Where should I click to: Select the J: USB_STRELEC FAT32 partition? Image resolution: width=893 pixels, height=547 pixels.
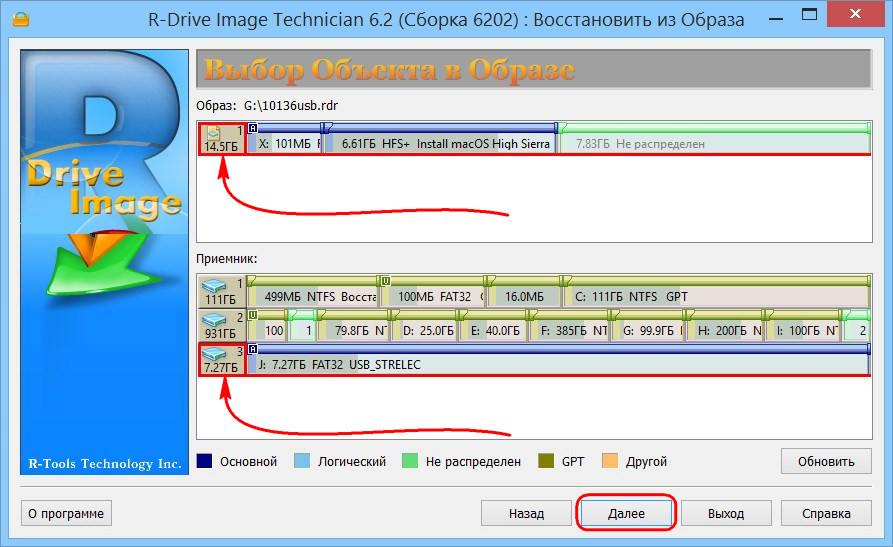(559, 360)
